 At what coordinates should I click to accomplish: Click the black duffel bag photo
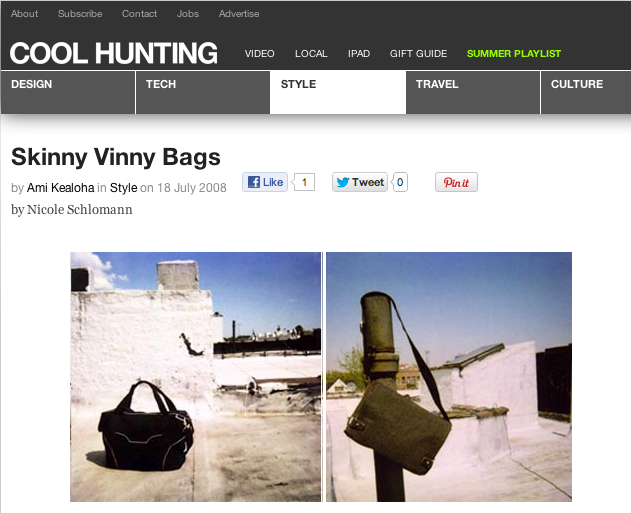click(196, 377)
